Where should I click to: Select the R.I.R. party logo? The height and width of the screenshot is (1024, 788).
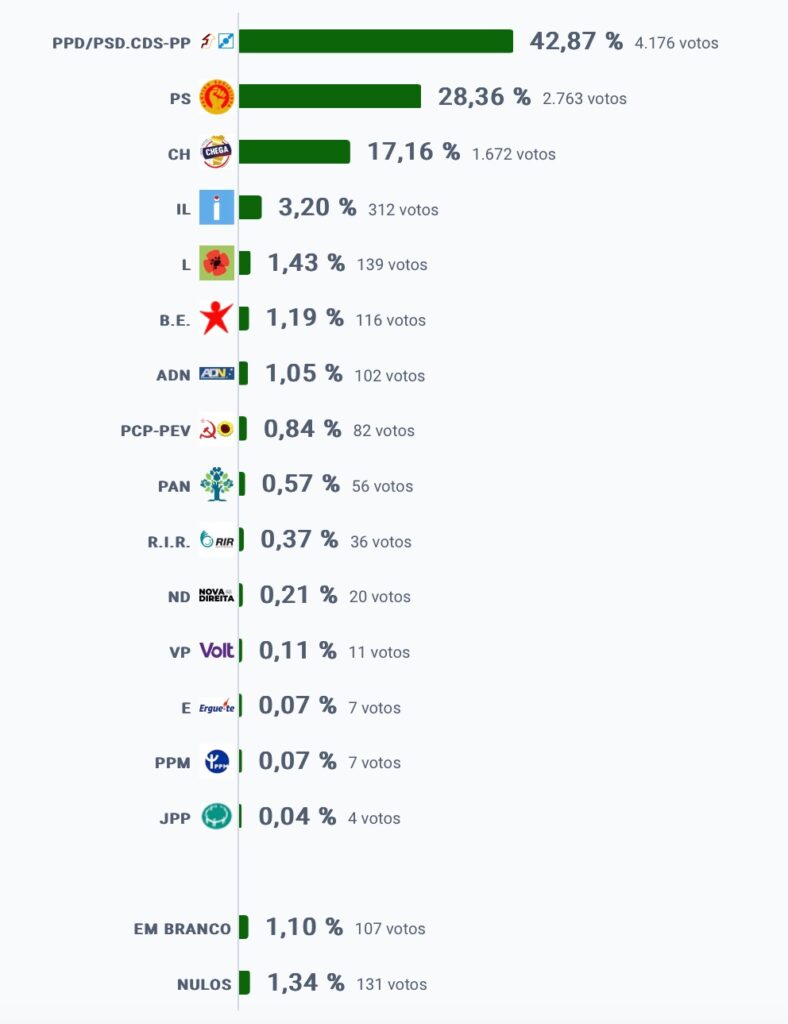(217, 539)
